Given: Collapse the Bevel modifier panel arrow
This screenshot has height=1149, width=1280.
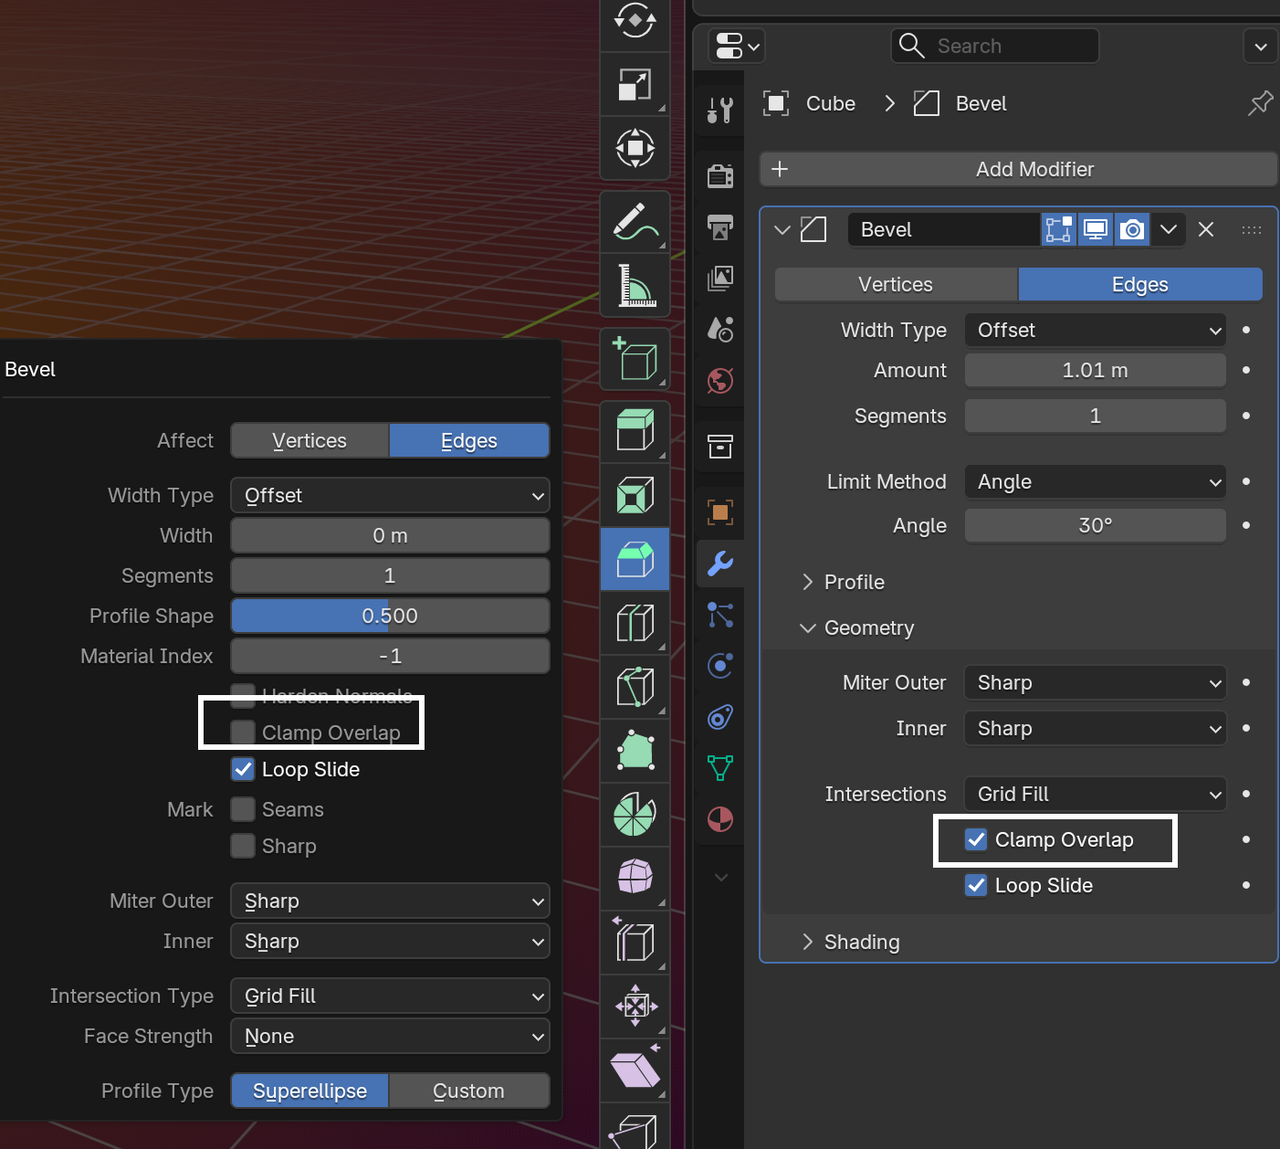Looking at the screenshot, I should (782, 230).
